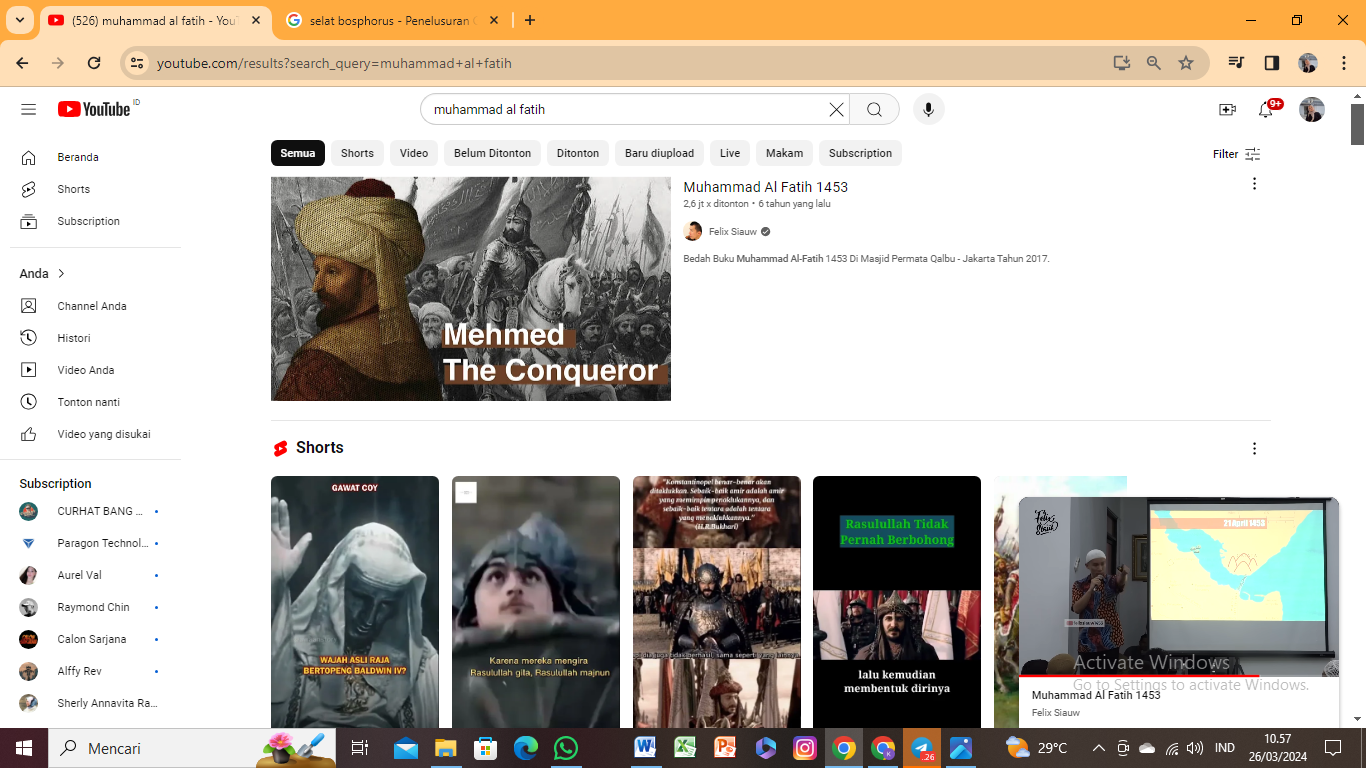Start voice search with the microphone

point(928,110)
